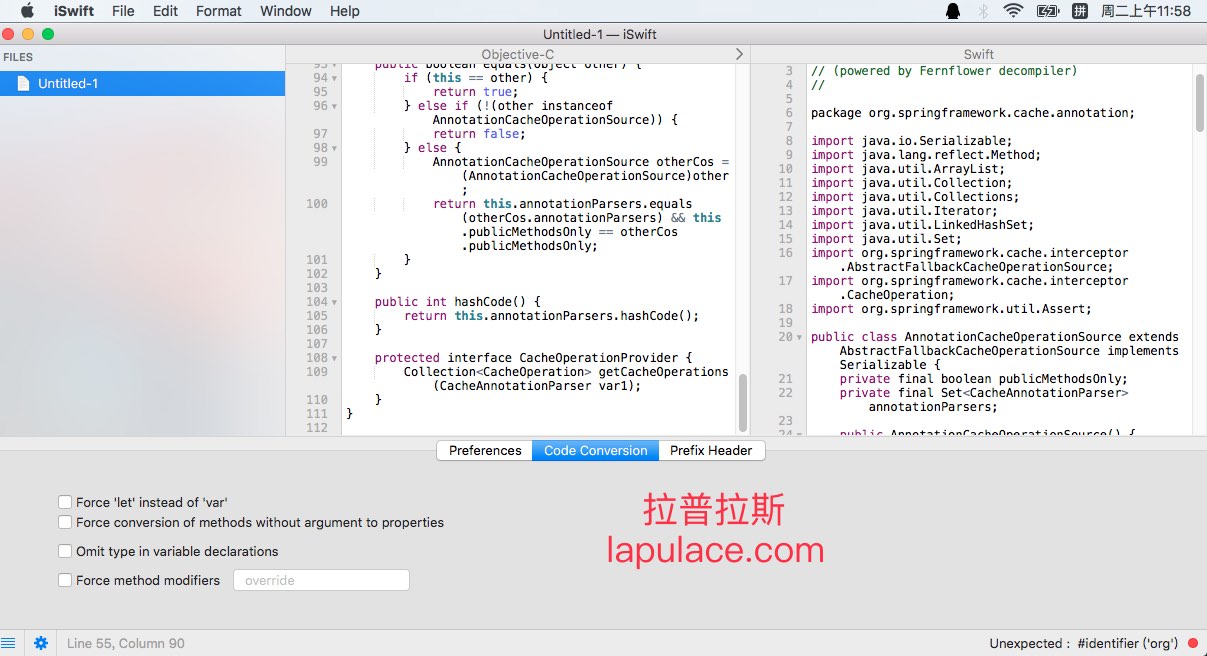Image resolution: width=1207 pixels, height=656 pixels.
Task: Open the Apple menu
Action: (x=27, y=11)
